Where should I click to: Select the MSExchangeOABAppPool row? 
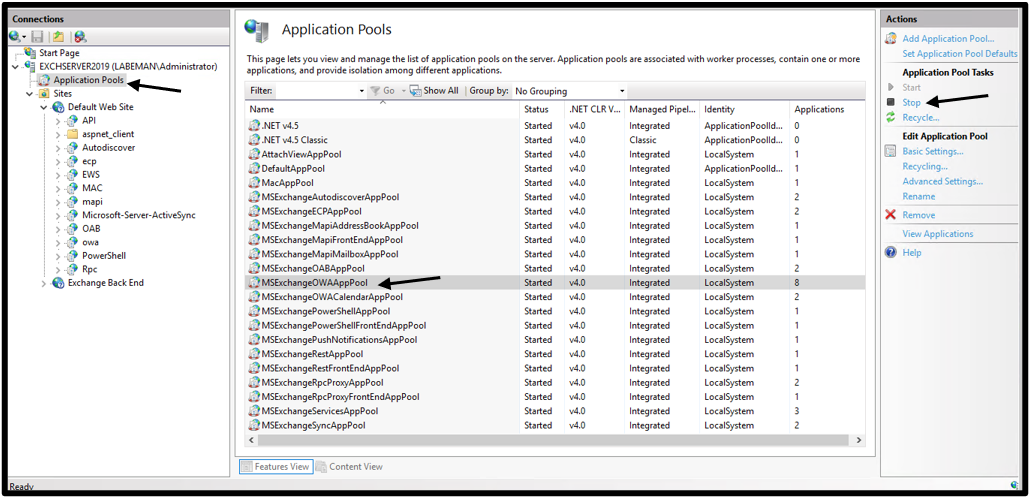(x=555, y=268)
